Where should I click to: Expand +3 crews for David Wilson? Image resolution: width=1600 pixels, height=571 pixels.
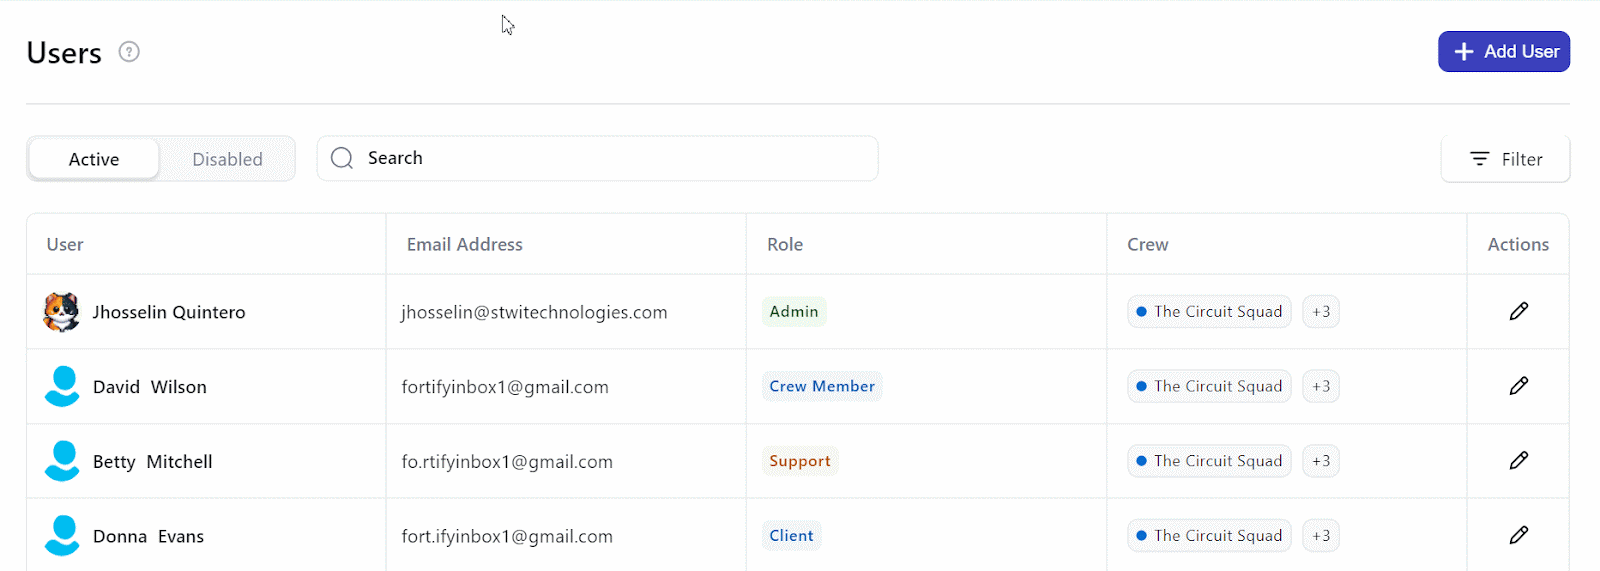[x=1321, y=386]
